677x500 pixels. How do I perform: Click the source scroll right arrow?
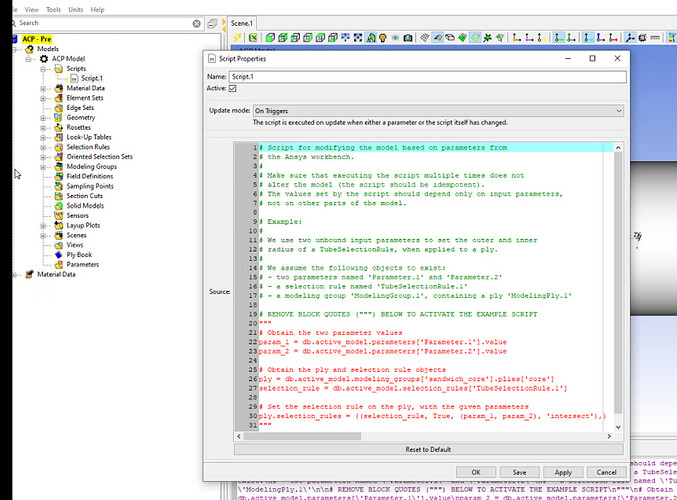click(x=609, y=437)
